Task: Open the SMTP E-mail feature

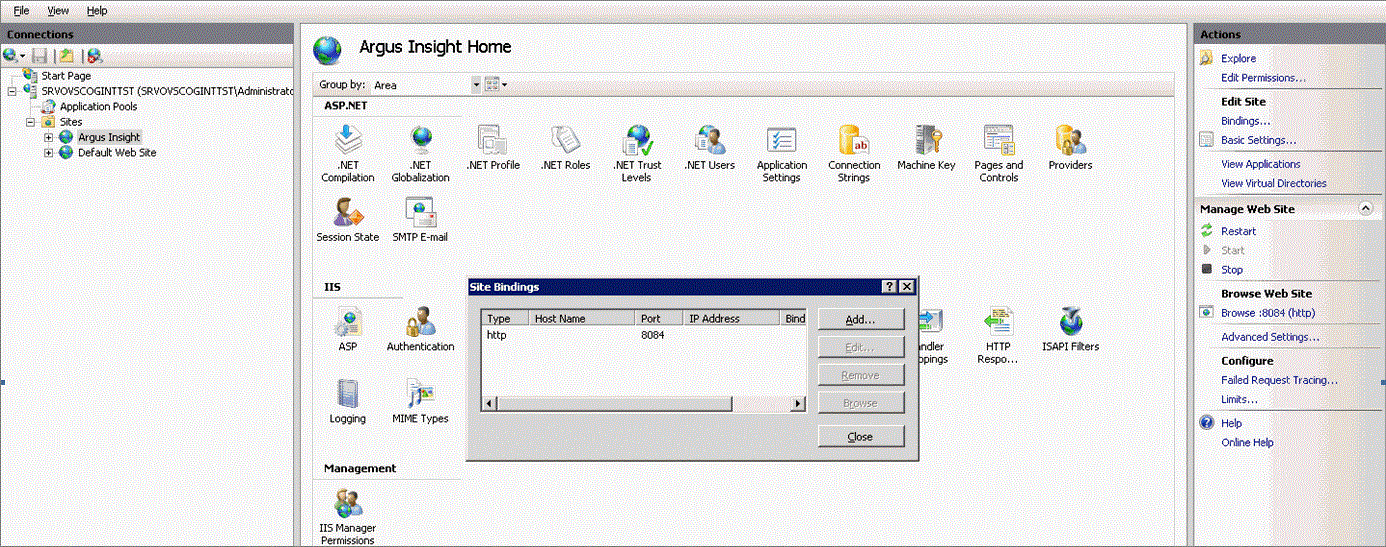Action: pos(420,220)
